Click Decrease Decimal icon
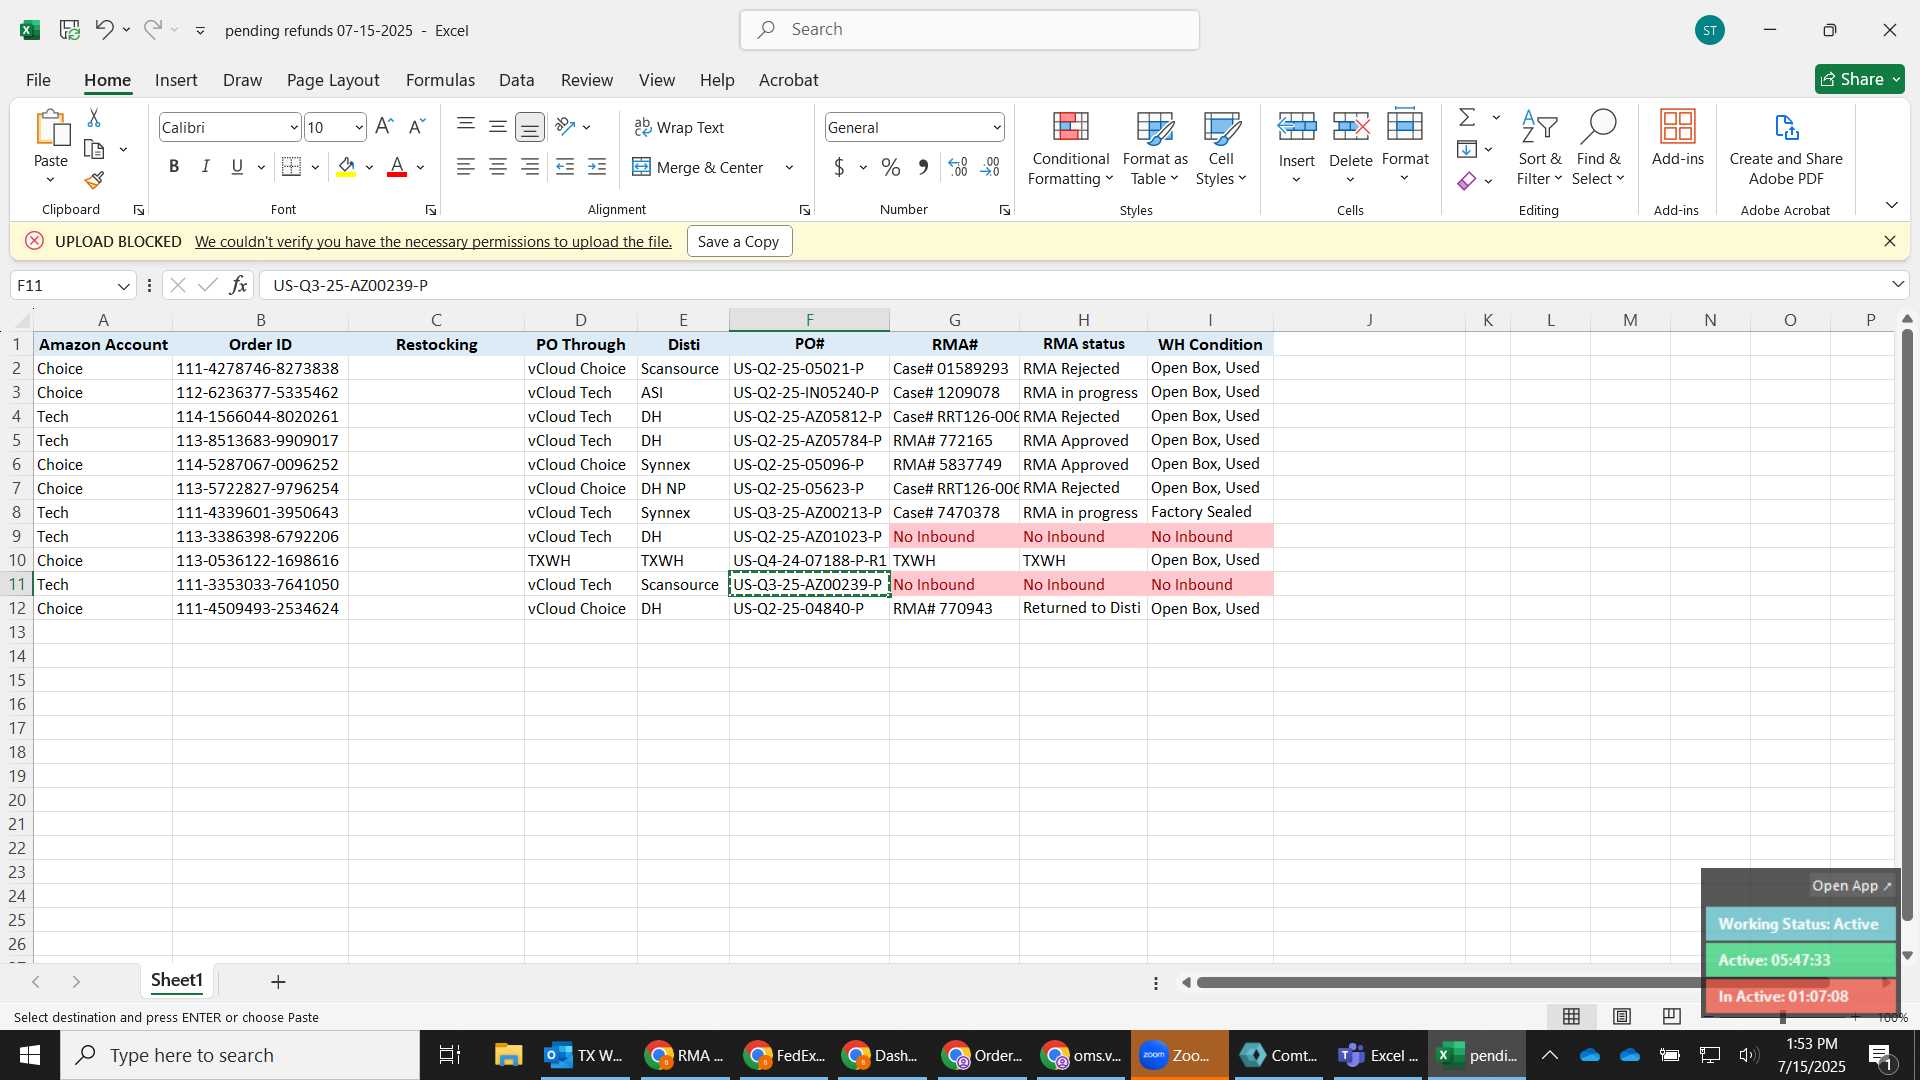The width and height of the screenshot is (1920, 1080). [990, 167]
